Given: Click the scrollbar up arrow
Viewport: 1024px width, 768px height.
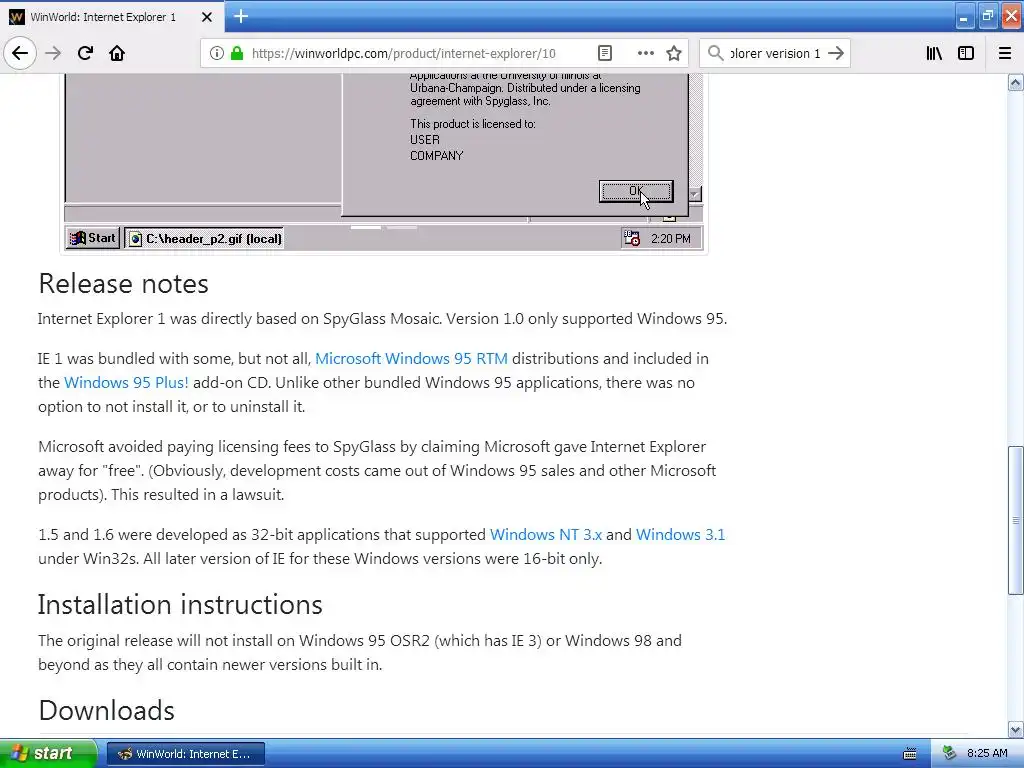Looking at the screenshot, I should [x=1016, y=82].
